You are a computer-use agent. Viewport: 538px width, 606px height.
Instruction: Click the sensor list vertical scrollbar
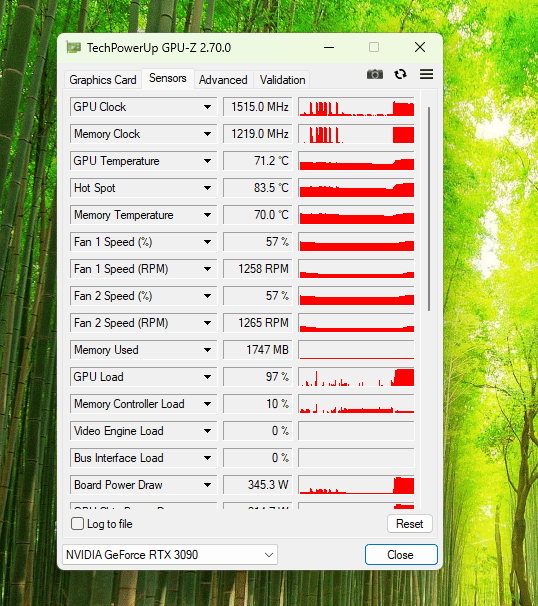(x=429, y=209)
